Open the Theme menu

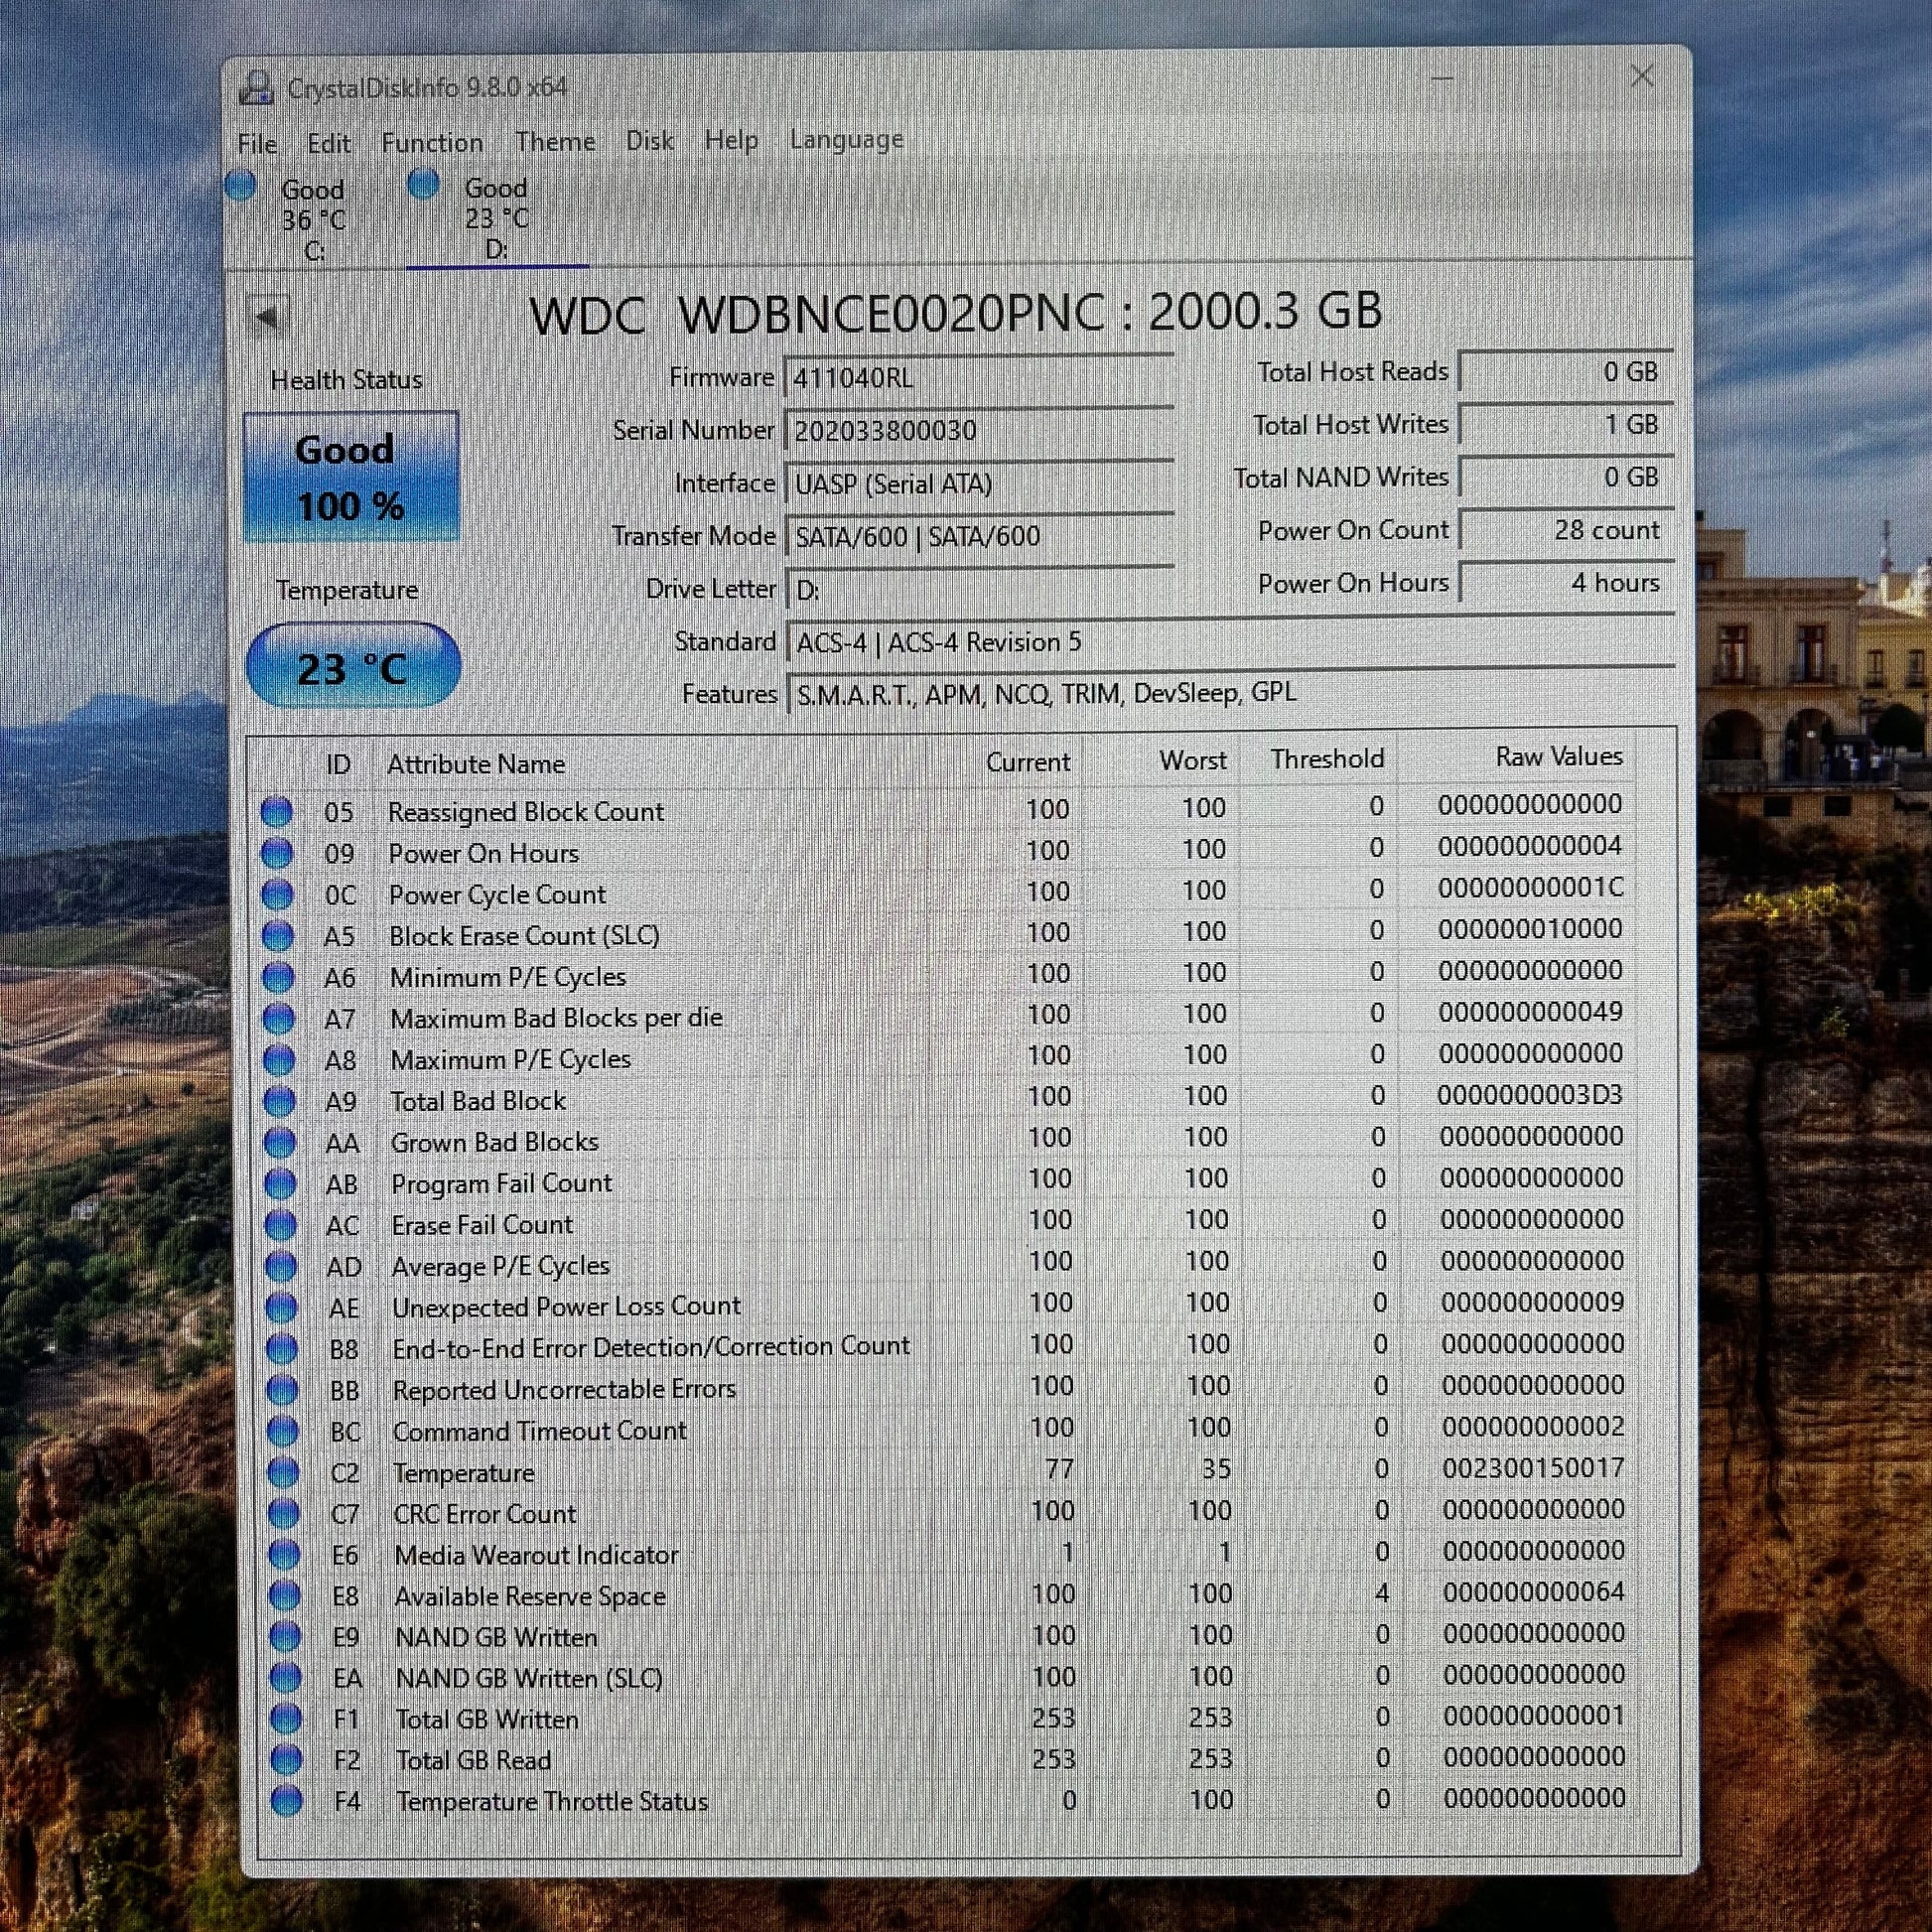pos(555,142)
